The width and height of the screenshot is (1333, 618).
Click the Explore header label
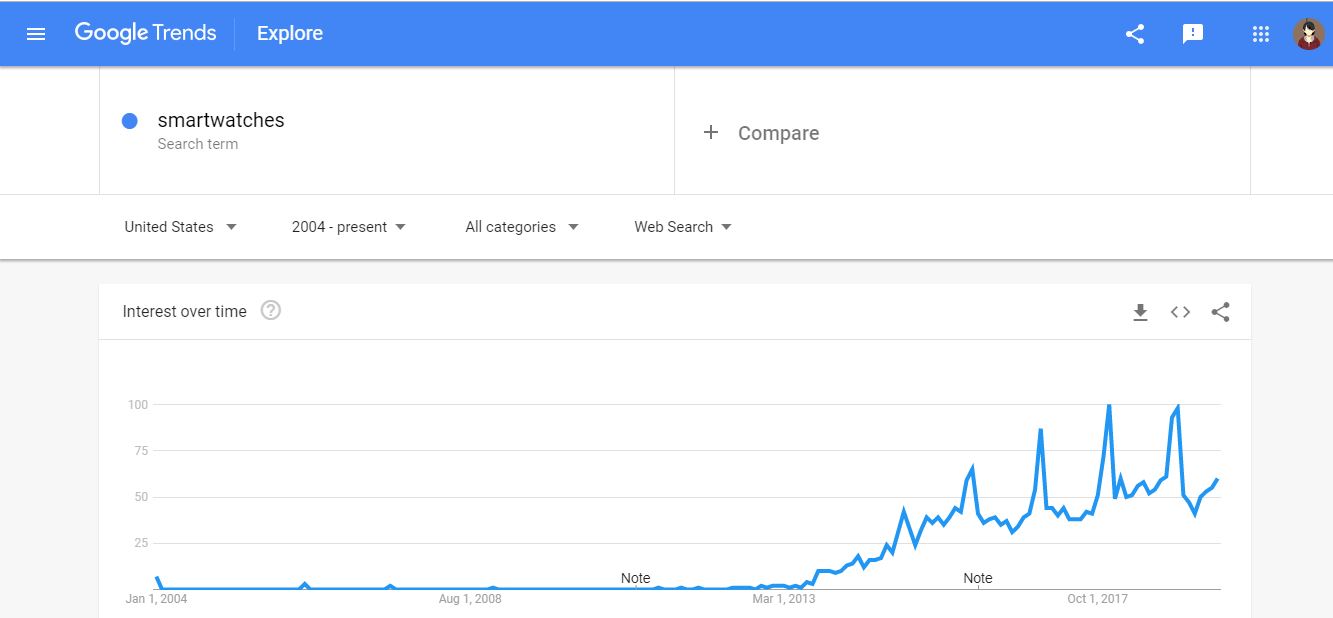290,34
